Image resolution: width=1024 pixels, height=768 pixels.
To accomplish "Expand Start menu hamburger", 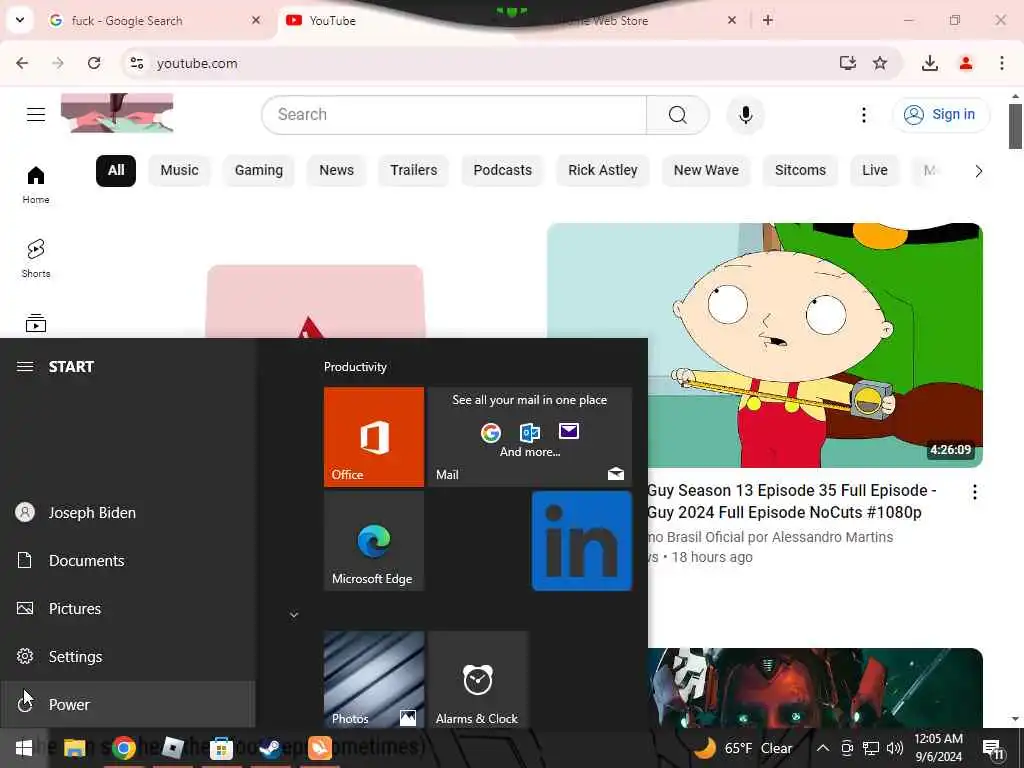I will click(25, 366).
